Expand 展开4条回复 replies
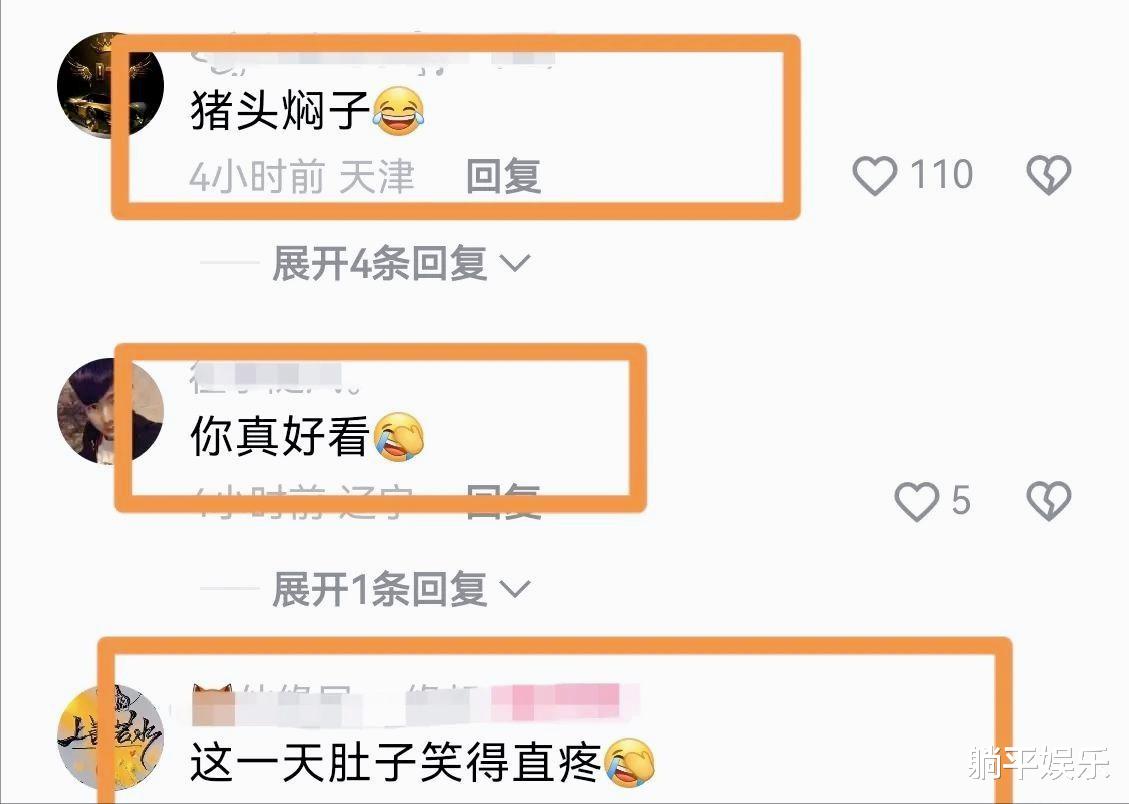Viewport: 1129px width, 804px height. 400,263
